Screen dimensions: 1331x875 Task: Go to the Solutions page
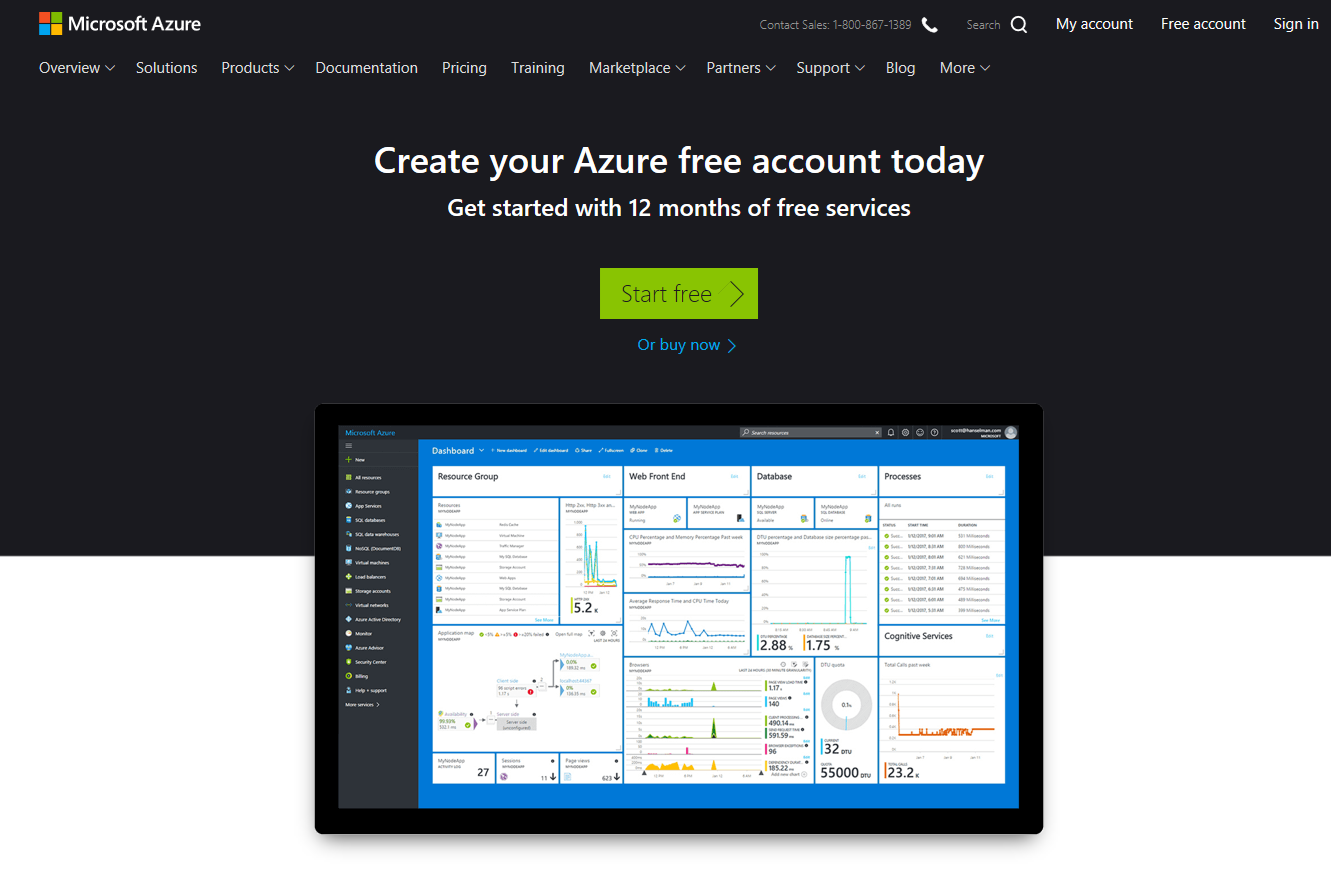tap(167, 68)
